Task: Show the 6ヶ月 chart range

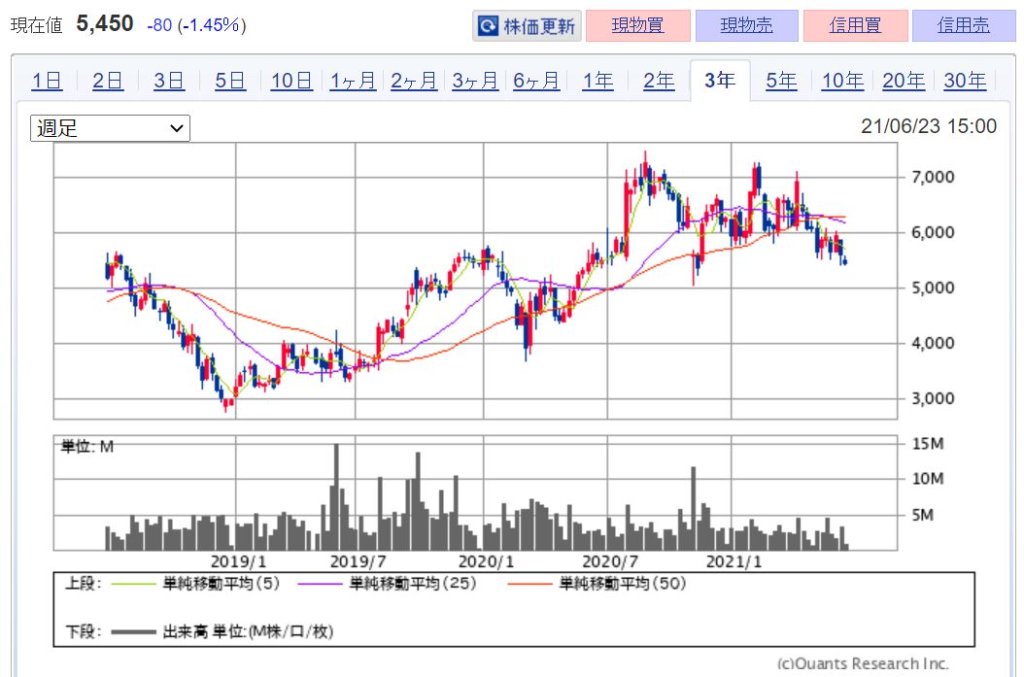Action: [x=536, y=80]
